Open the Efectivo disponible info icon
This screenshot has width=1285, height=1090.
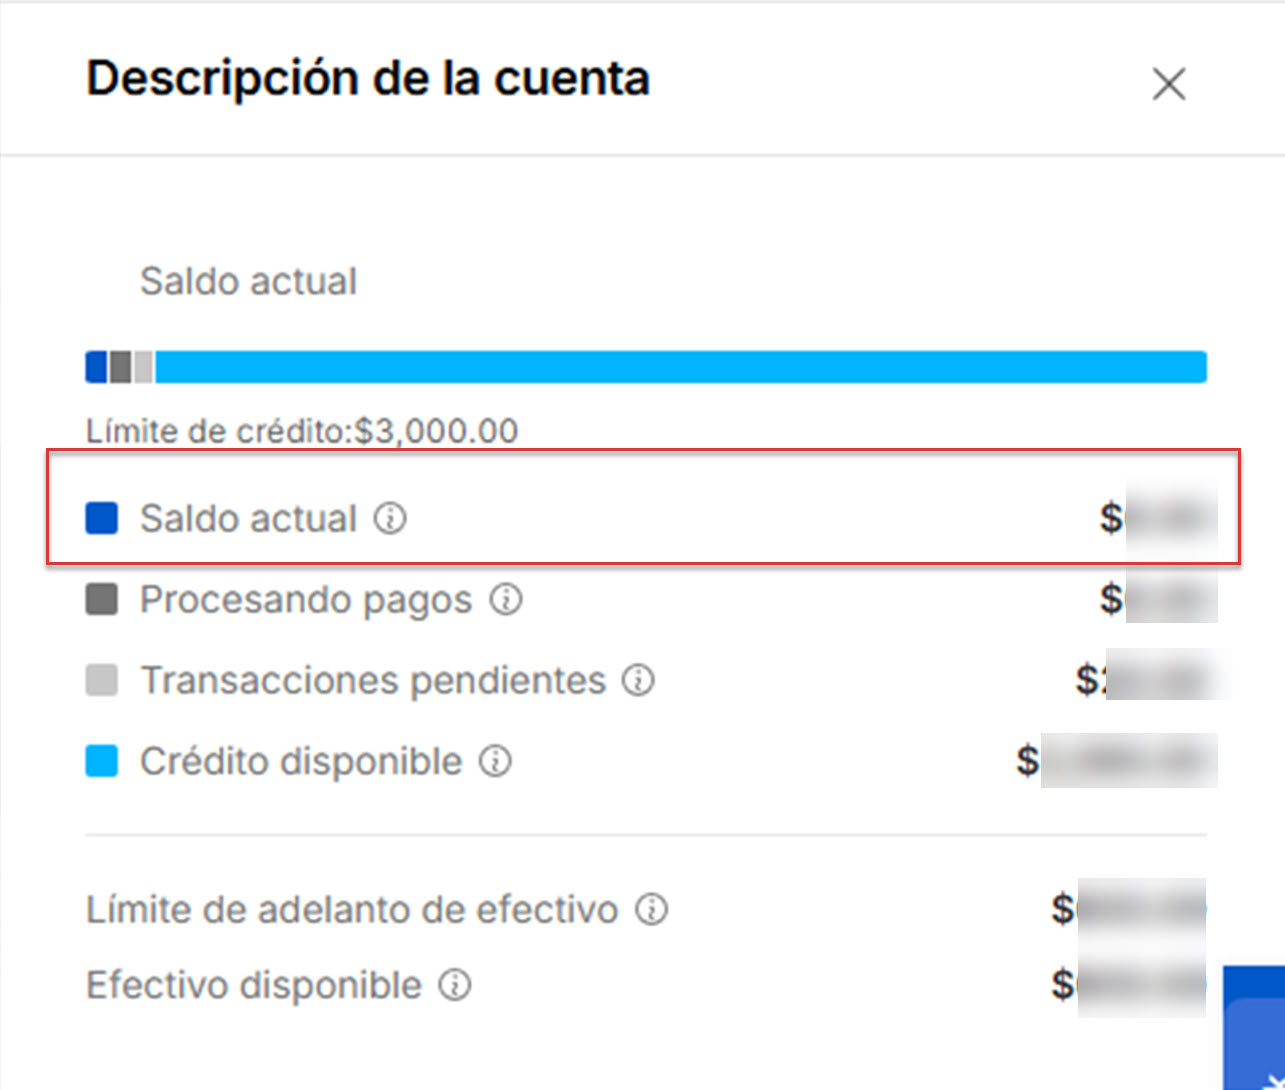click(455, 985)
